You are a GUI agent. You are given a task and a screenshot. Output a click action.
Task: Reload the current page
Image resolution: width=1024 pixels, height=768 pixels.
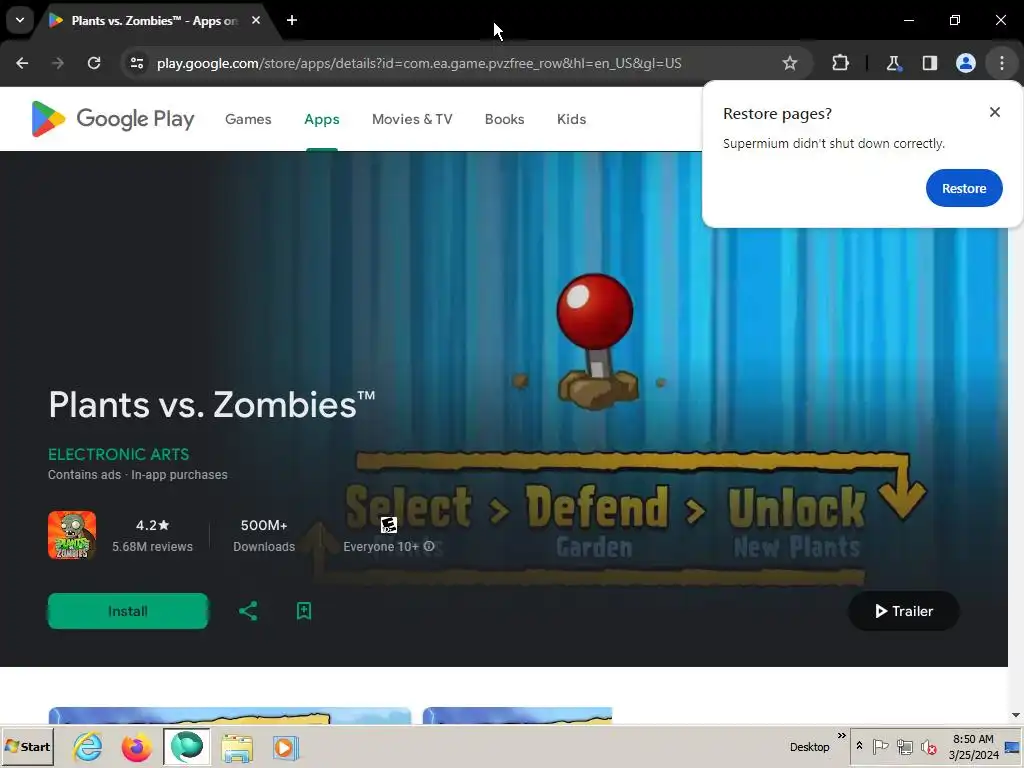[x=94, y=63]
